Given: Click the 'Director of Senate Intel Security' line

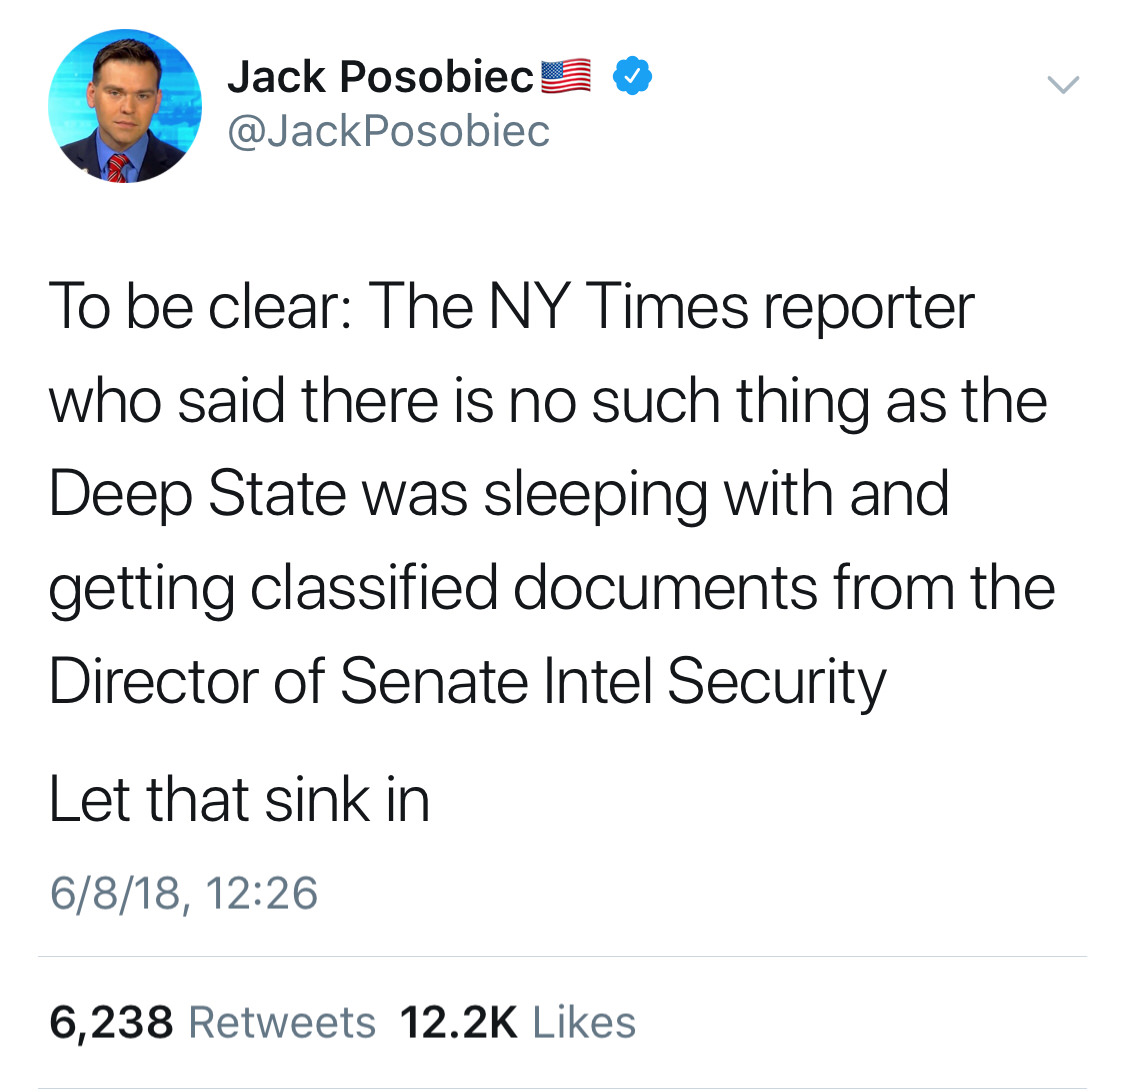Looking at the screenshot, I should coord(468,682).
